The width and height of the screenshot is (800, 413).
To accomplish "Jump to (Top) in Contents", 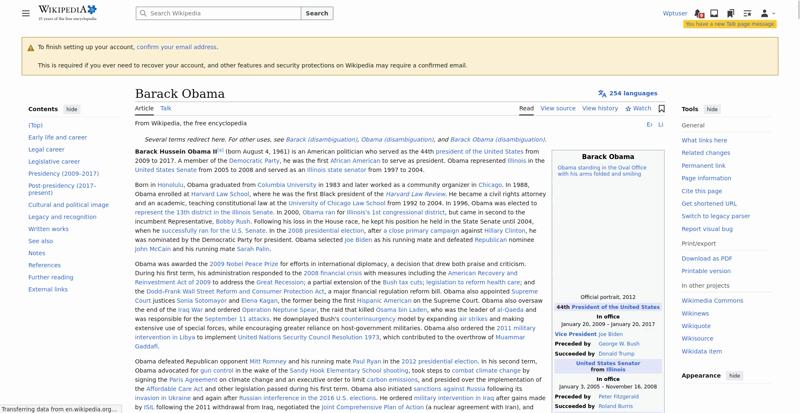I will (35, 125).
